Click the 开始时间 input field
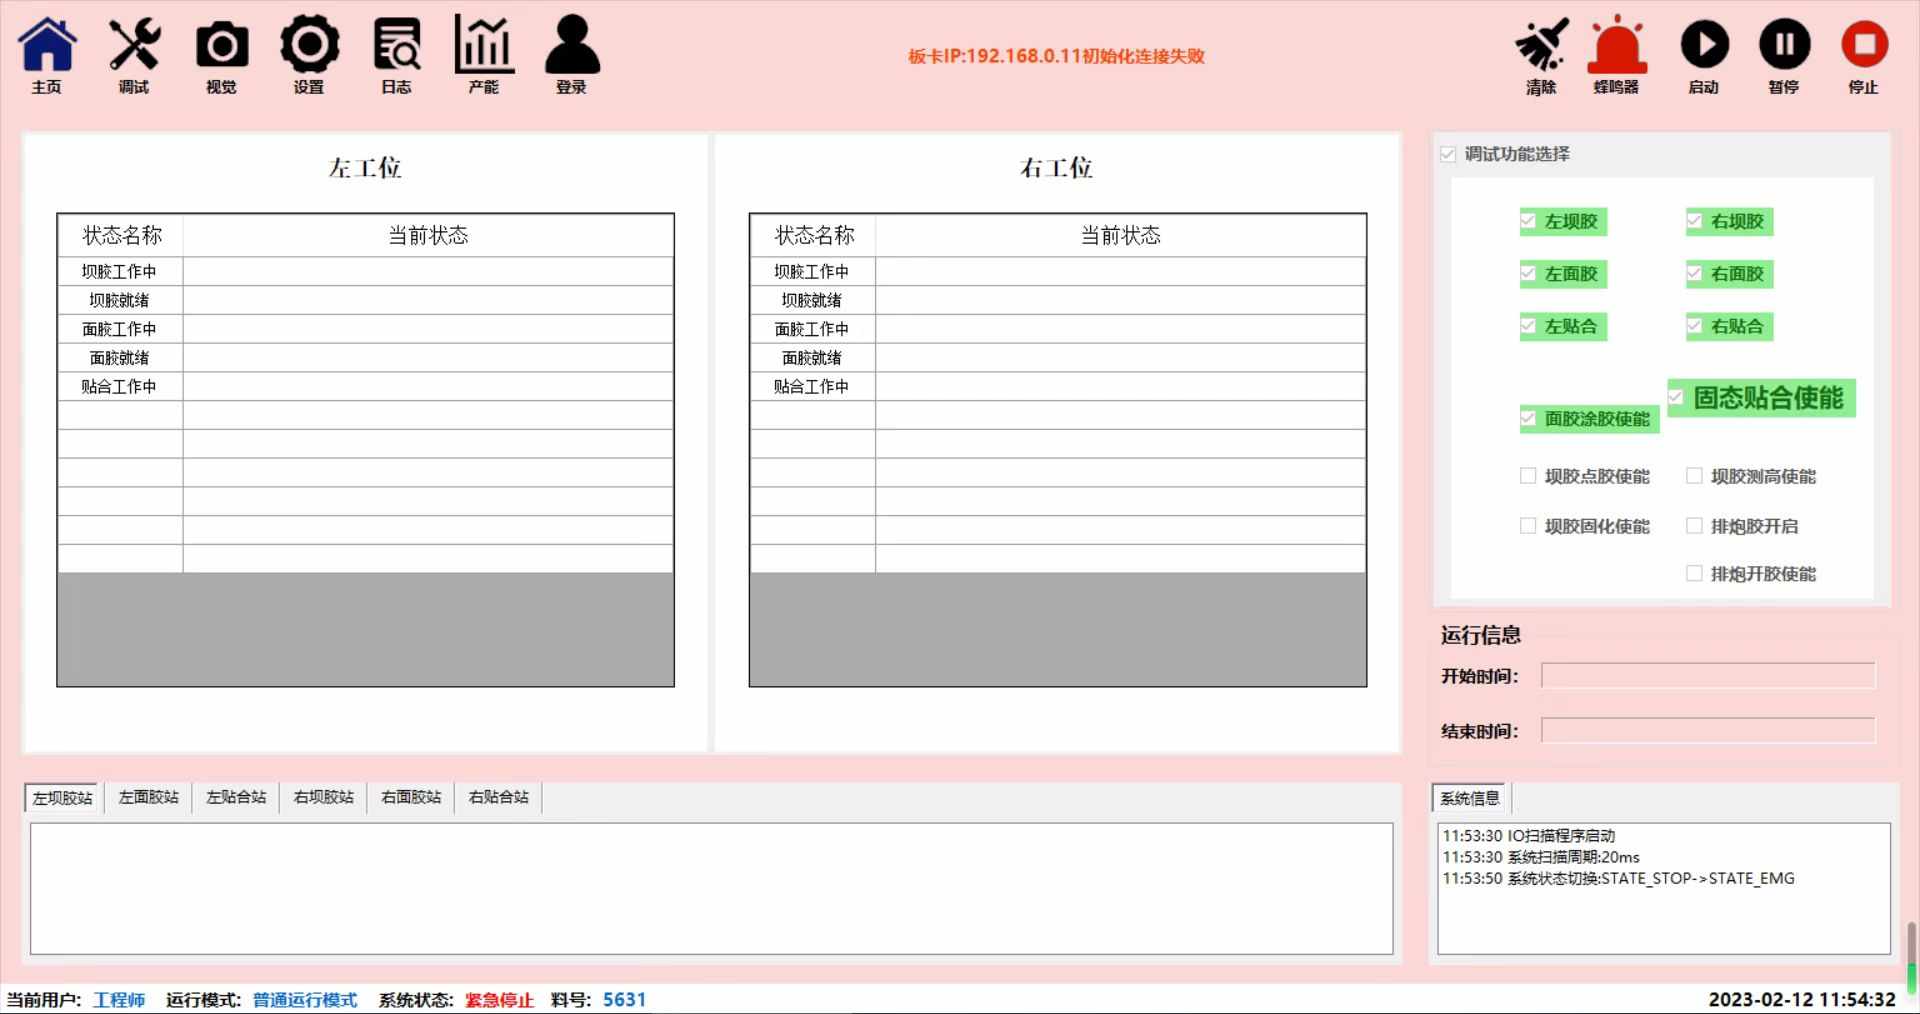1920x1014 pixels. (x=1708, y=676)
